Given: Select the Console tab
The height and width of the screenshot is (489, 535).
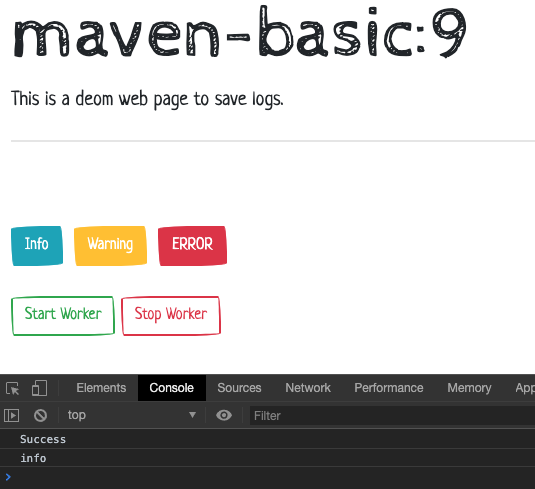Looking at the screenshot, I should 172,388.
